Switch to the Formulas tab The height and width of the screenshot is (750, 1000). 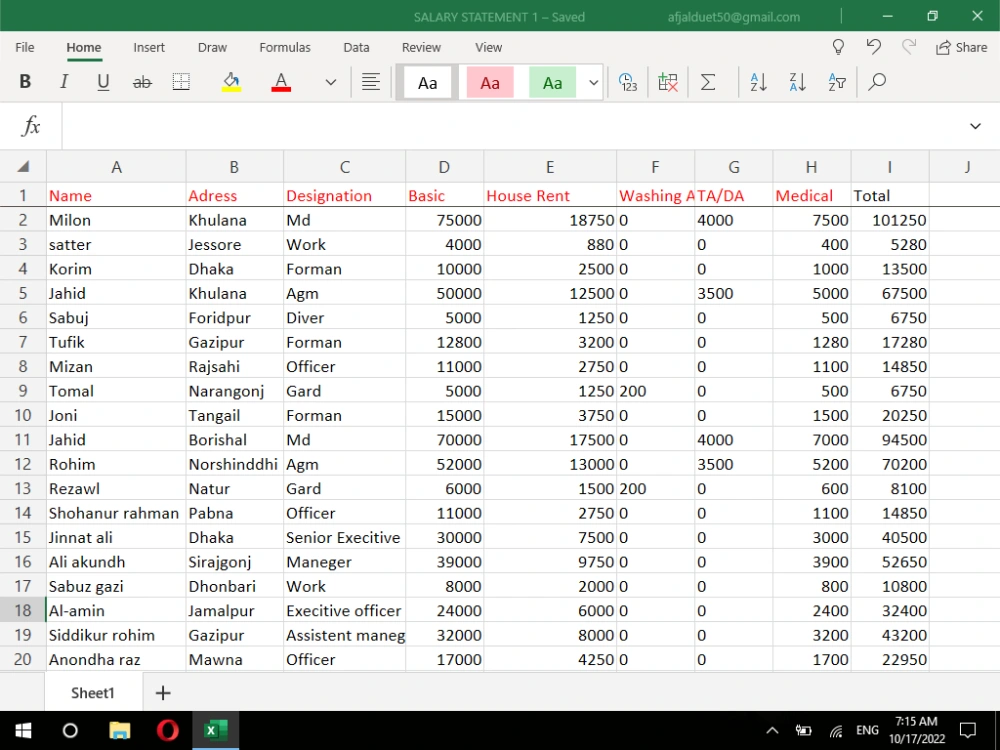pos(285,47)
